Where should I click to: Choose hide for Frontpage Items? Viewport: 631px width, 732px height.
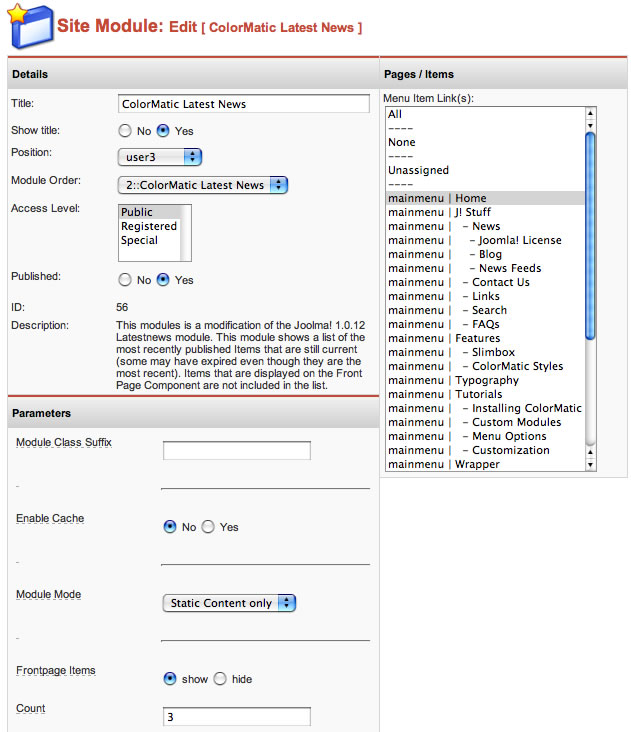coord(220,679)
